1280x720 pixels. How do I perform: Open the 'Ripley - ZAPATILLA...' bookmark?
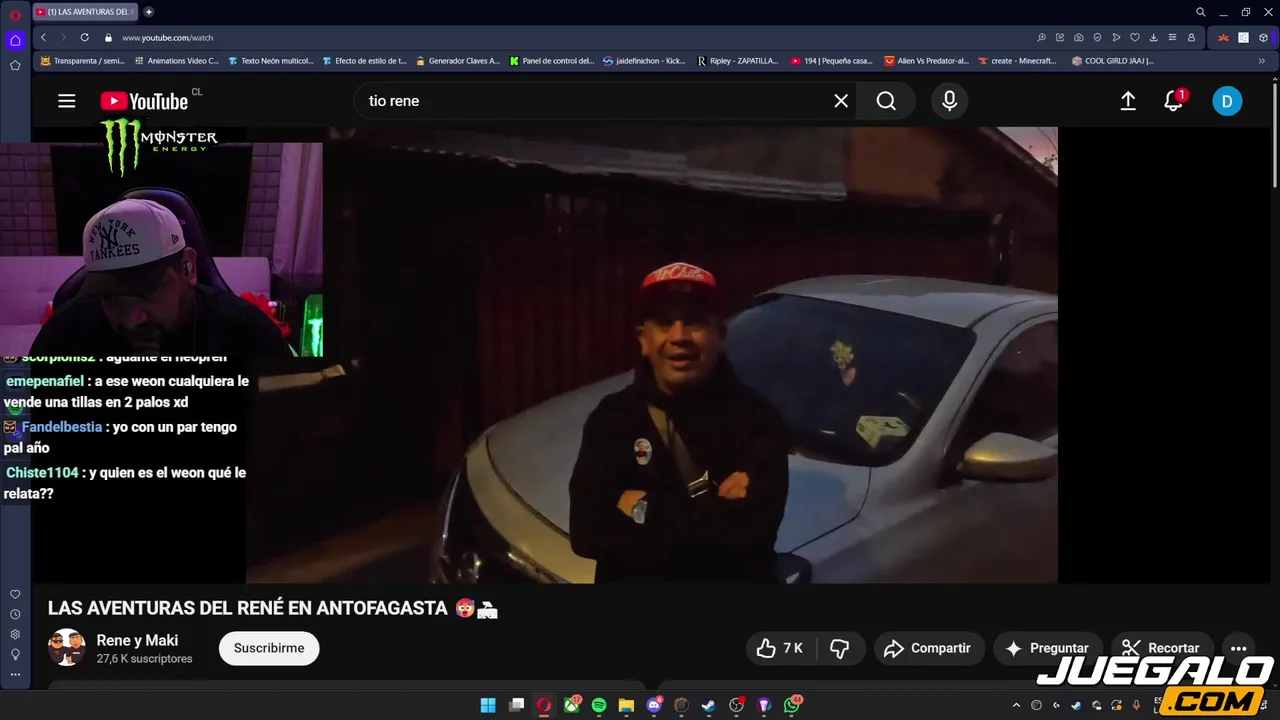738,61
